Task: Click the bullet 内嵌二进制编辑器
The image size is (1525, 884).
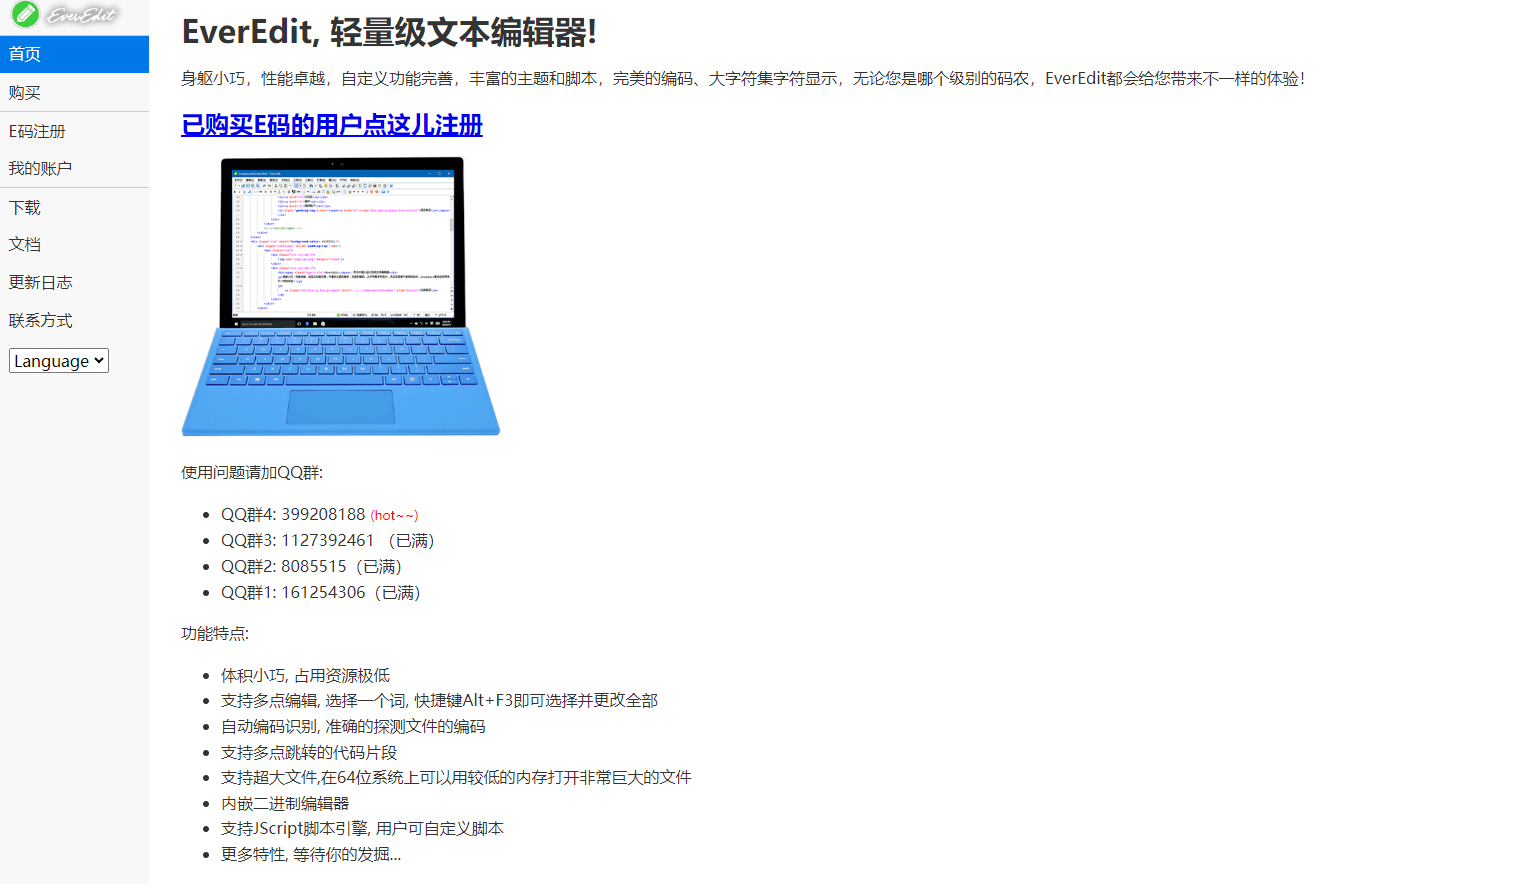Action: click(x=280, y=803)
